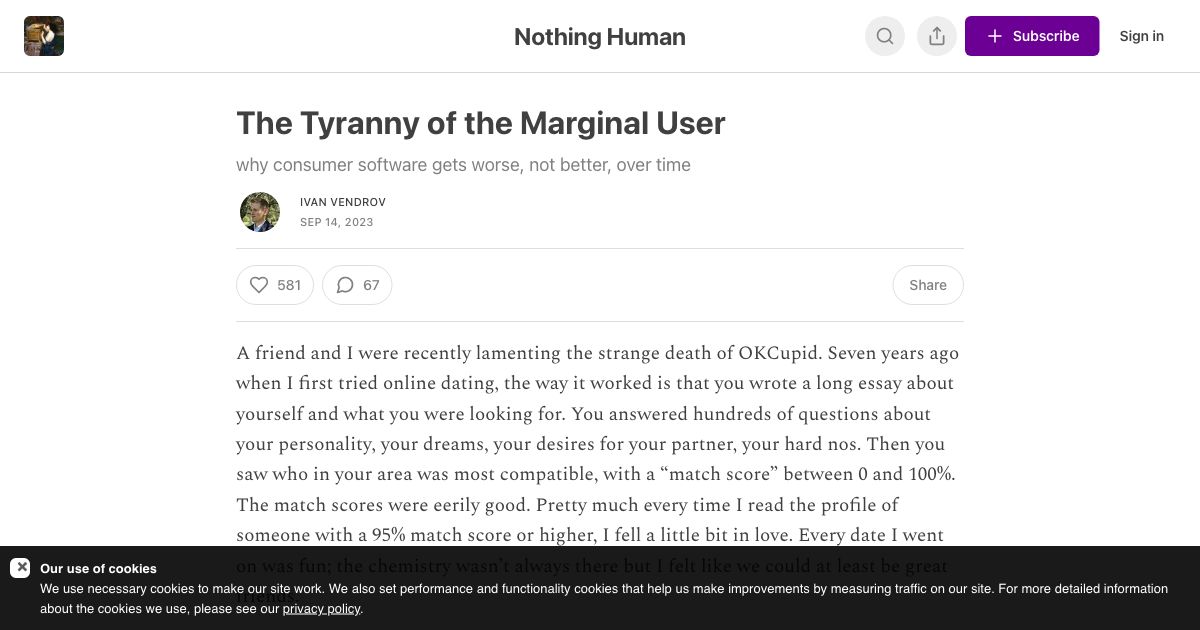Click the cookie banner Our use of cookies heading
The height and width of the screenshot is (630, 1200).
[x=98, y=568]
